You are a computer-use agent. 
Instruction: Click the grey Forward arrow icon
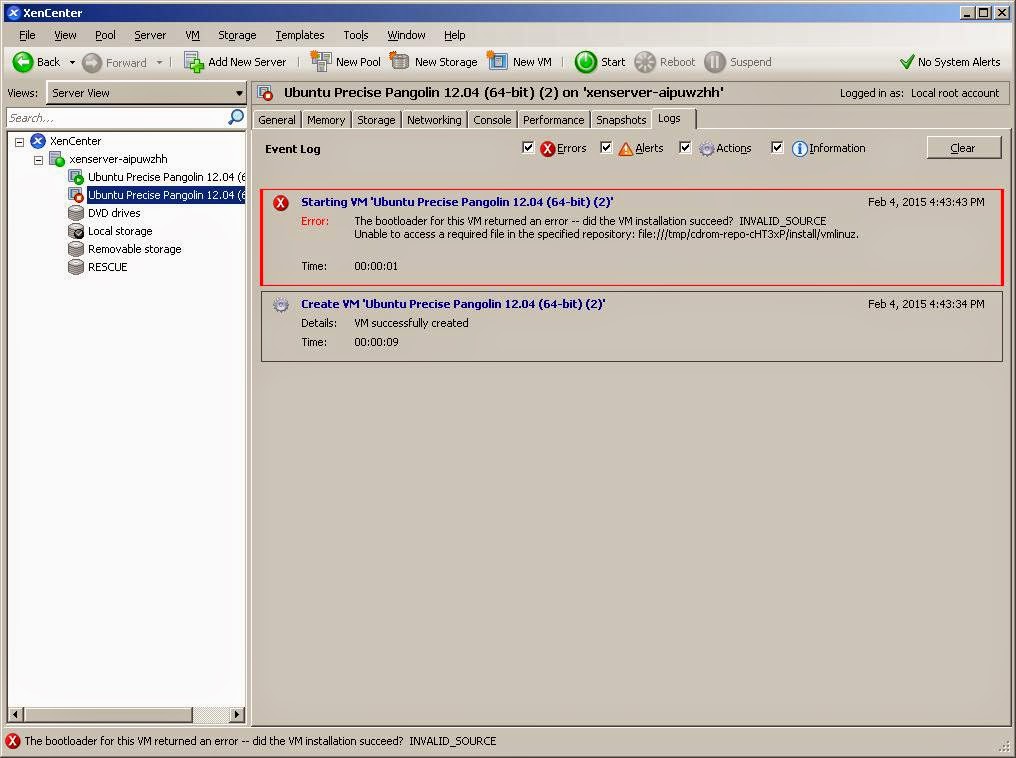[92, 62]
